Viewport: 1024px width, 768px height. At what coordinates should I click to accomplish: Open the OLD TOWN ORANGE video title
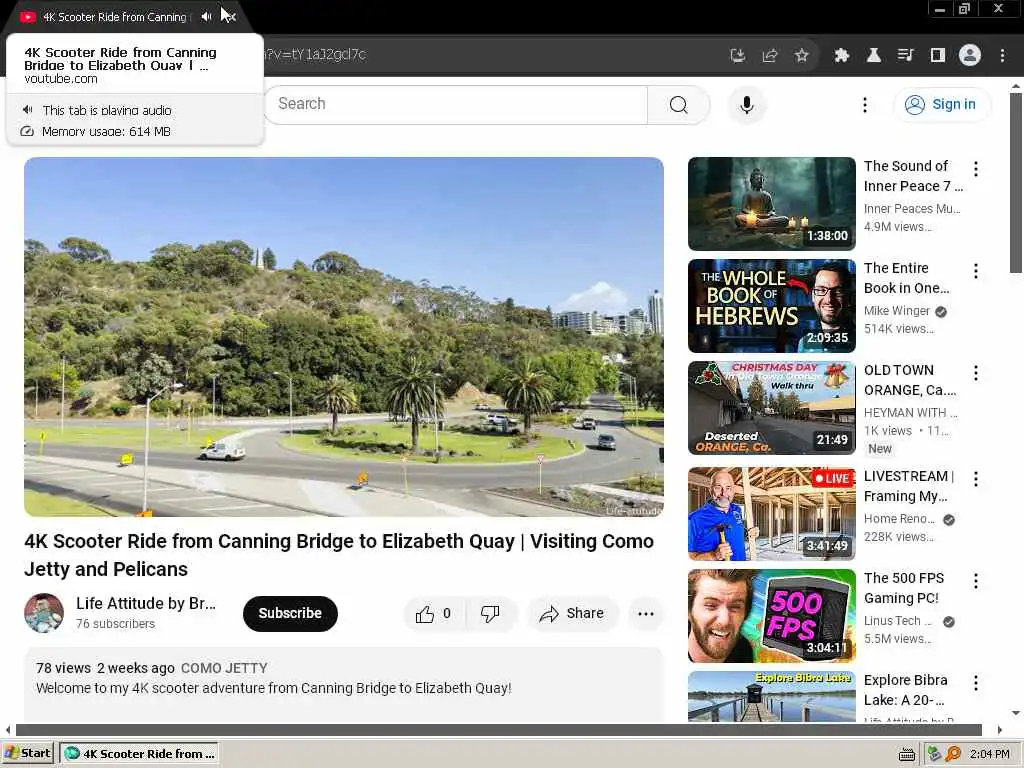[x=910, y=380]
